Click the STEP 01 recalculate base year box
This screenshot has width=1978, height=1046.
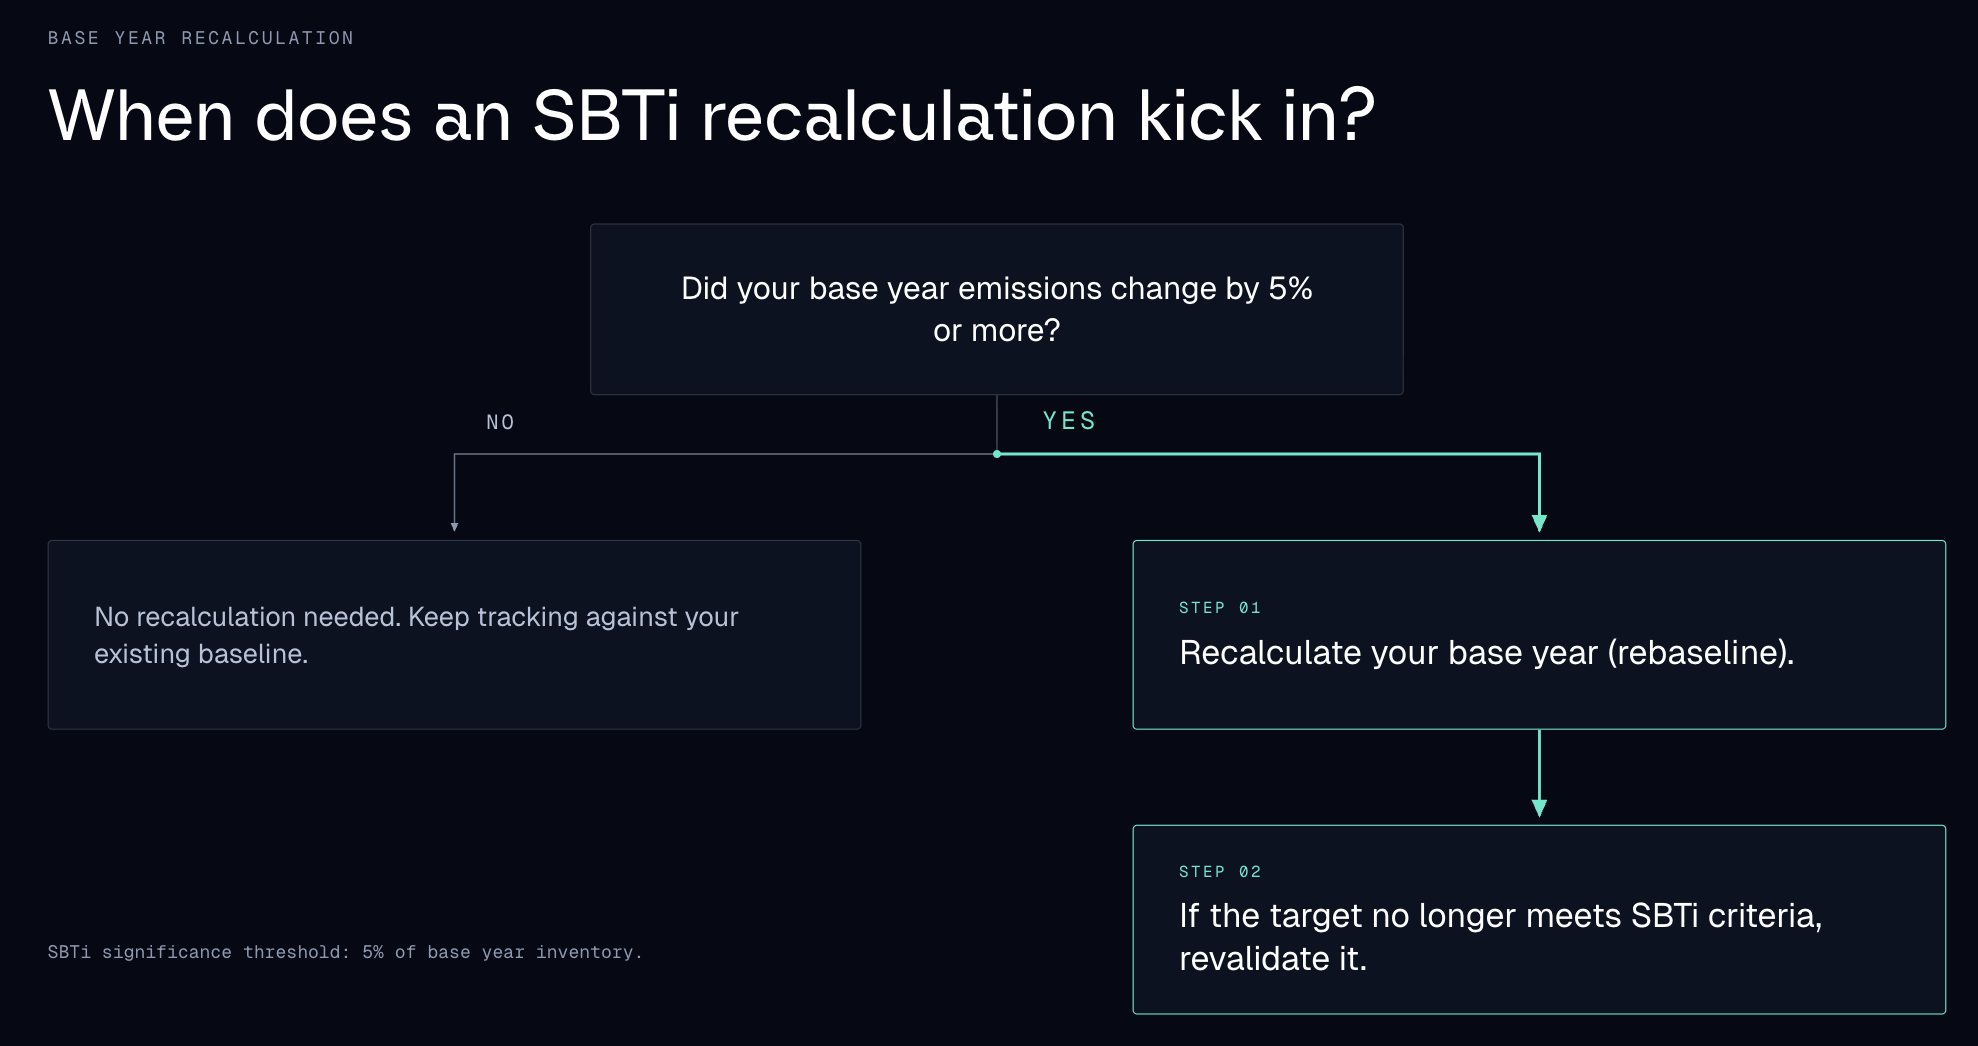pyautogui.click(x=1539, y=635)
